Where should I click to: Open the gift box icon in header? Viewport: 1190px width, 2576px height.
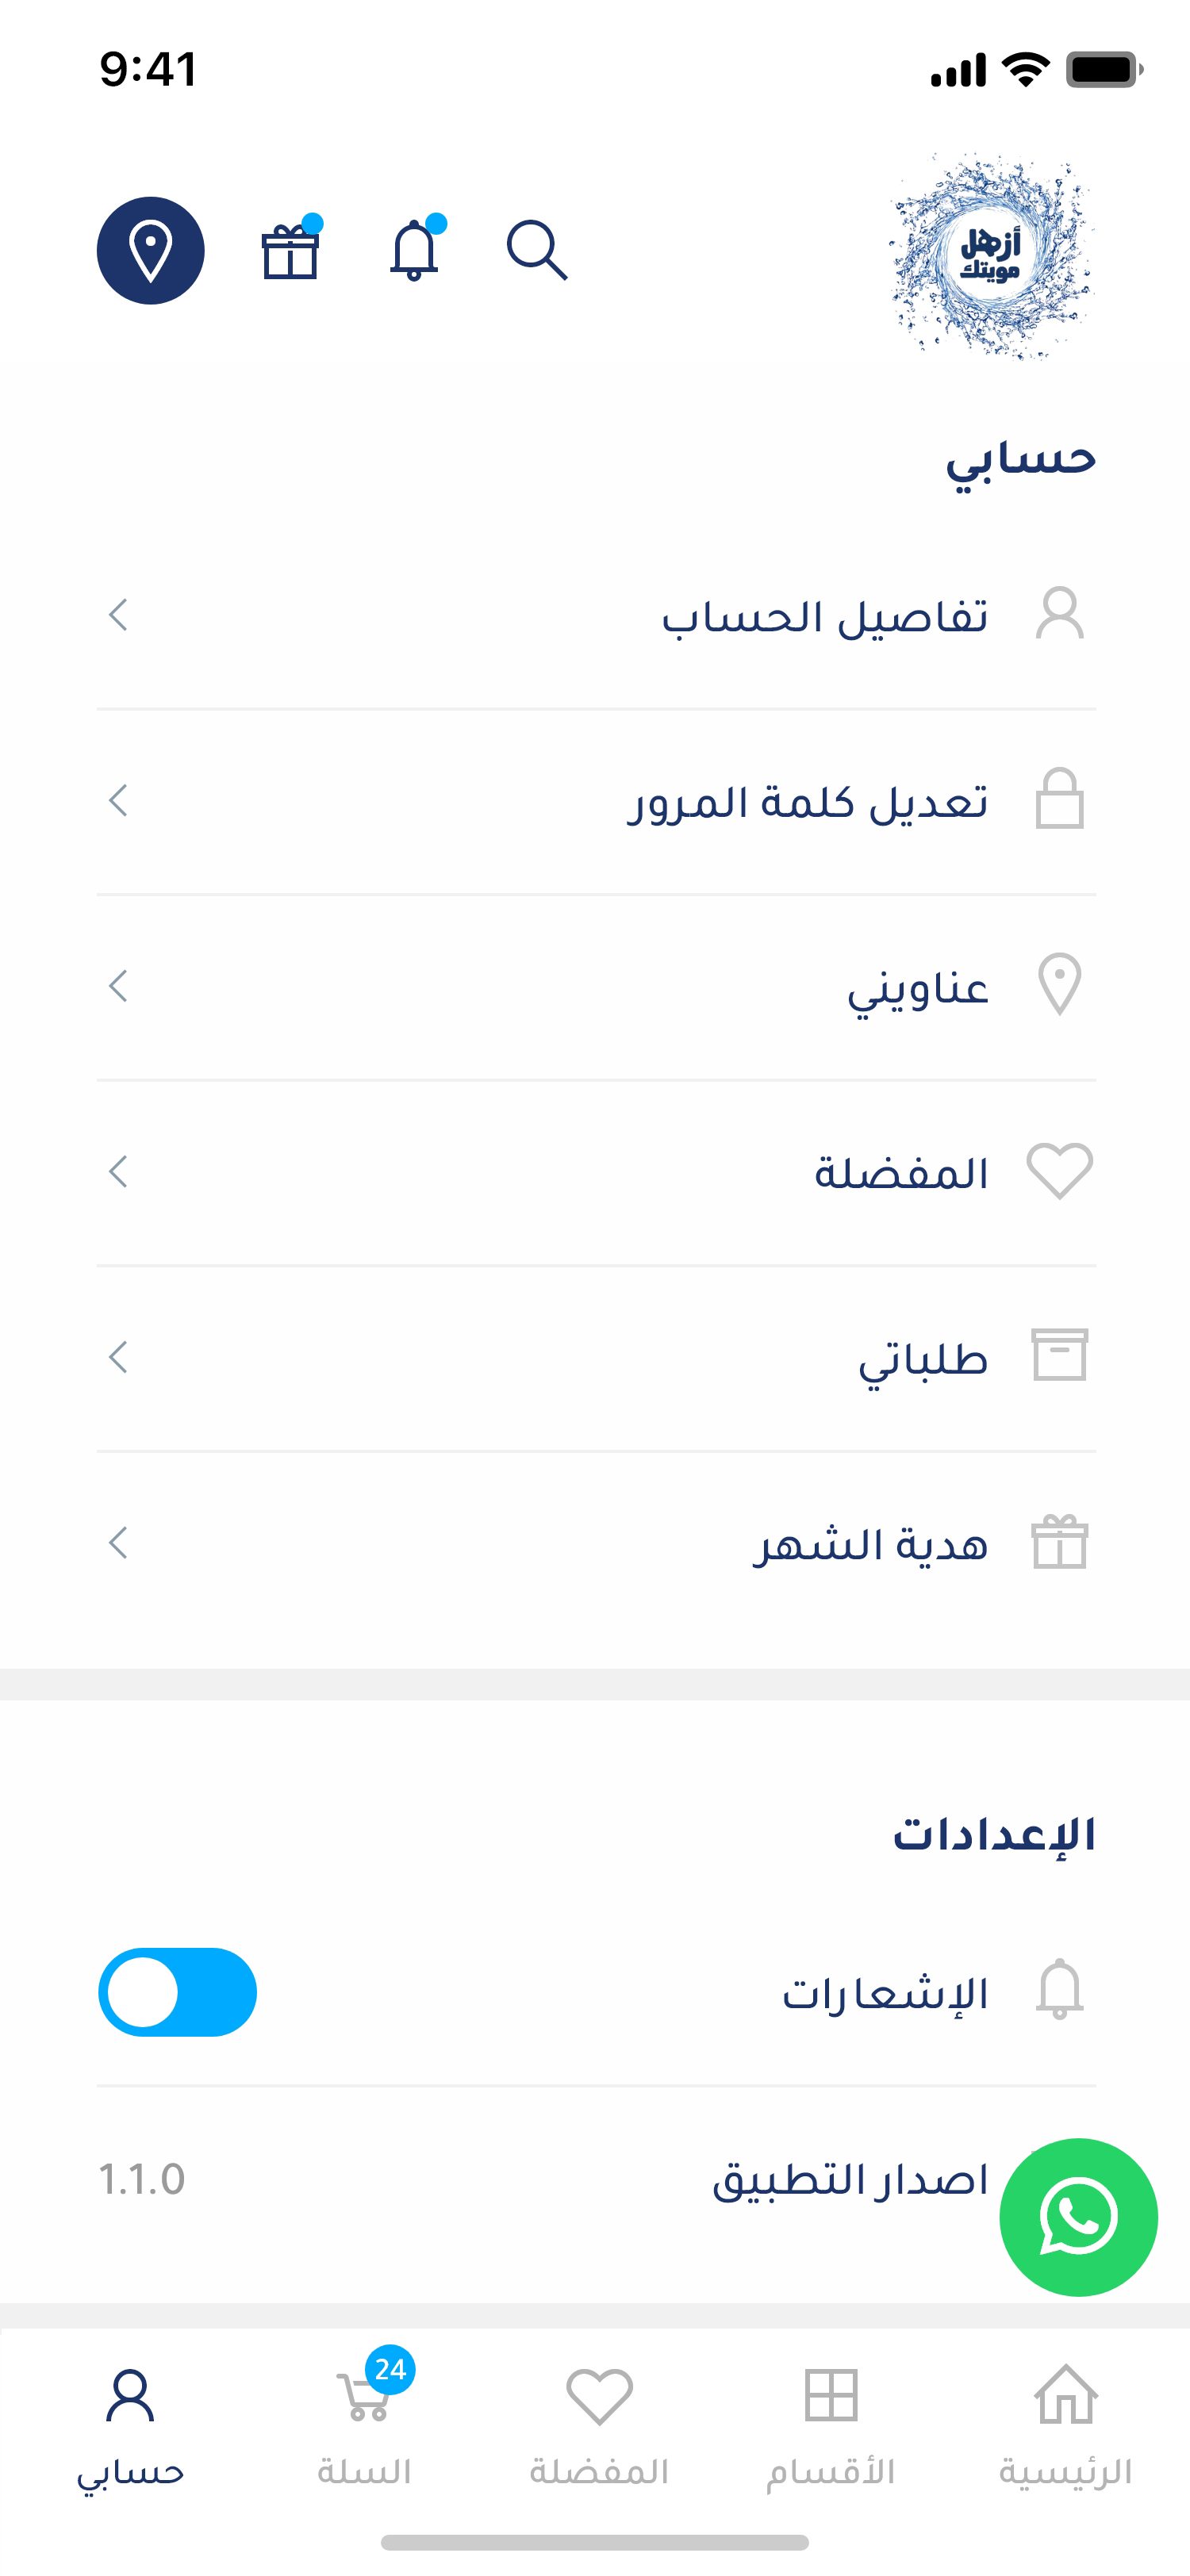(290, 251)
